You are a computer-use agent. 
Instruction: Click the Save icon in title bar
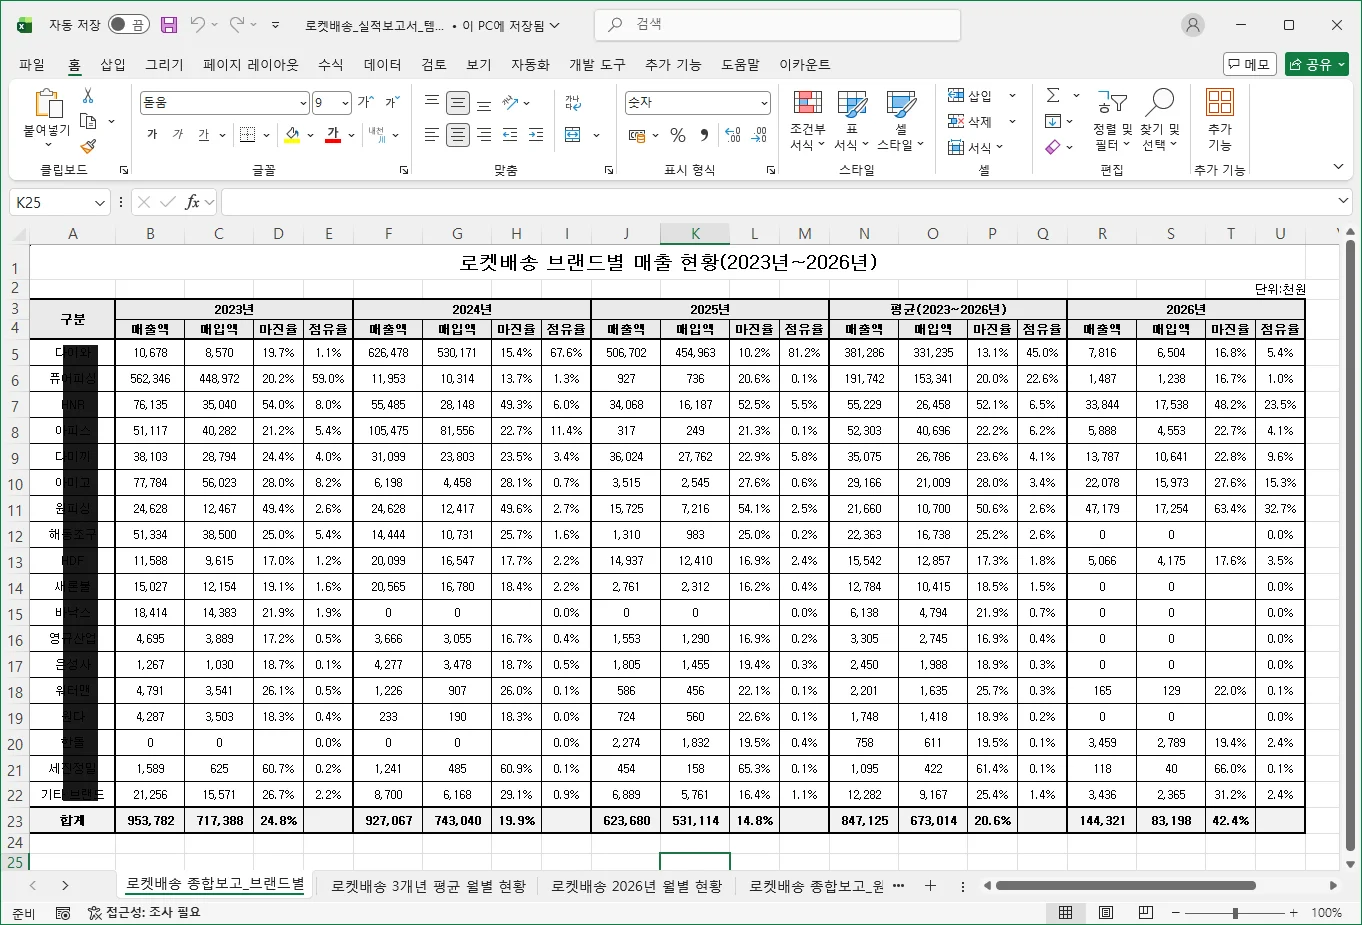(169, 25)
